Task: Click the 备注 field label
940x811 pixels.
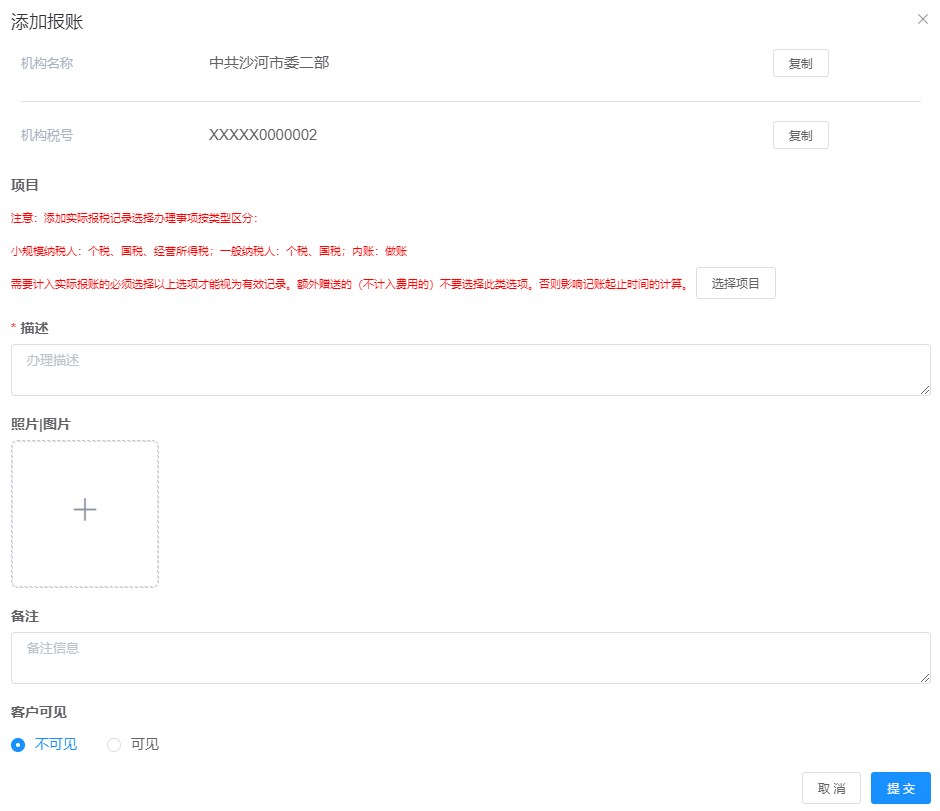Action: point(25,616)
